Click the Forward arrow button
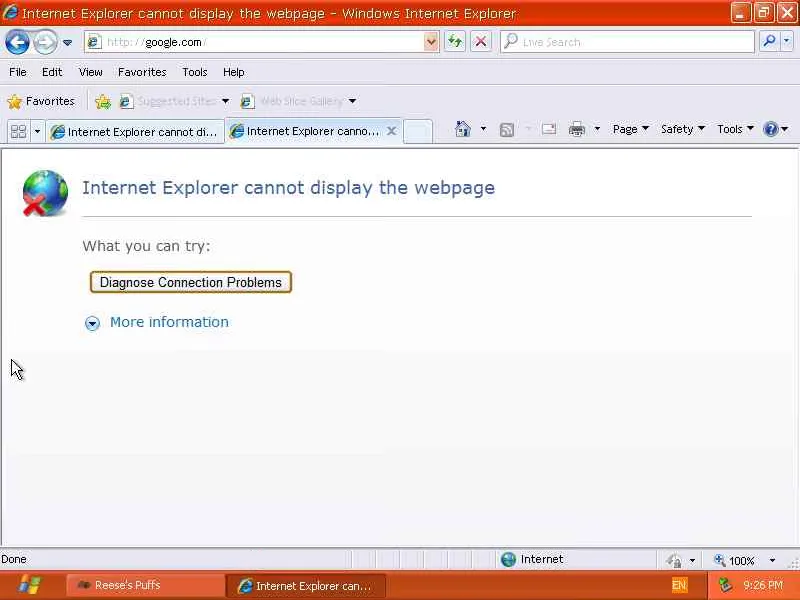 pos(45,42)
